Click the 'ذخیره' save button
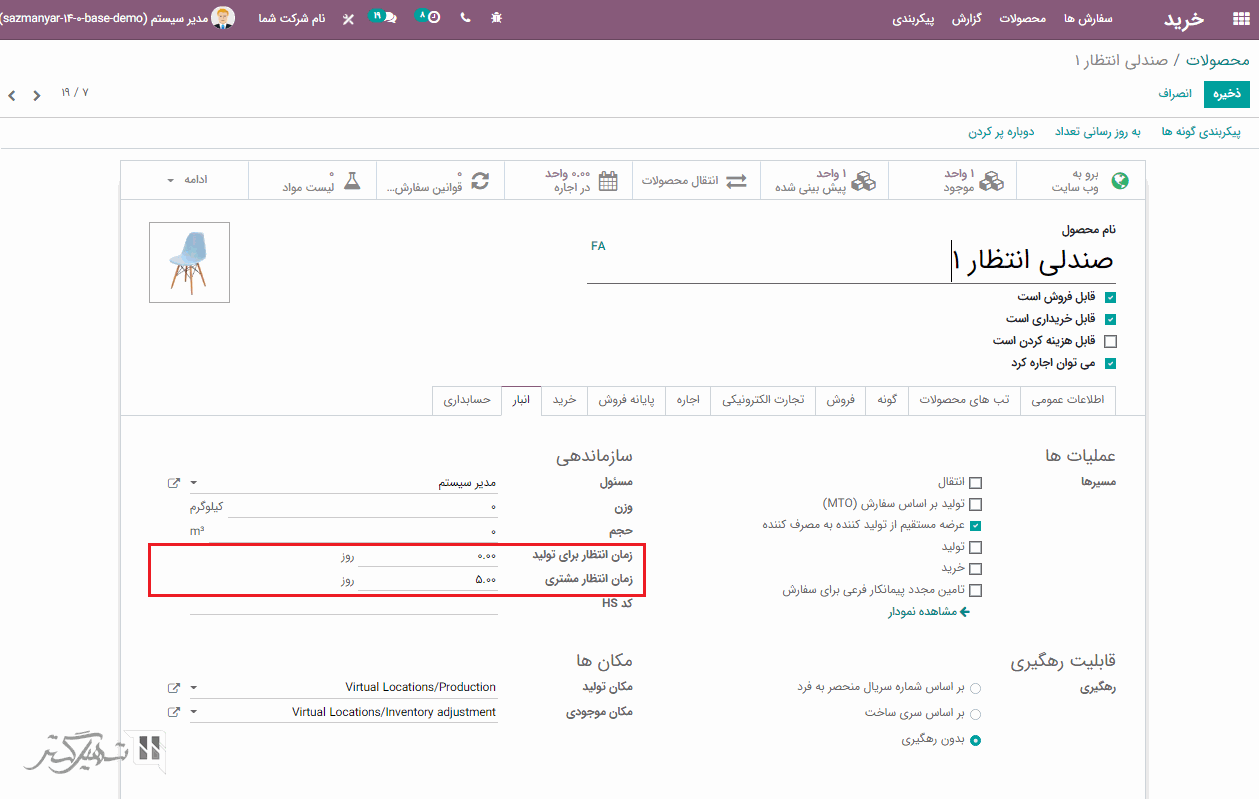Screen dimensions: 1259x799 (1227, 93)
